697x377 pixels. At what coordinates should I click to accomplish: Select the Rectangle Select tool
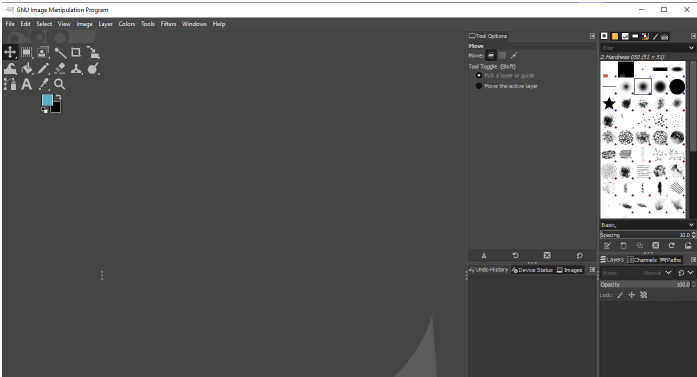[26, 52]
